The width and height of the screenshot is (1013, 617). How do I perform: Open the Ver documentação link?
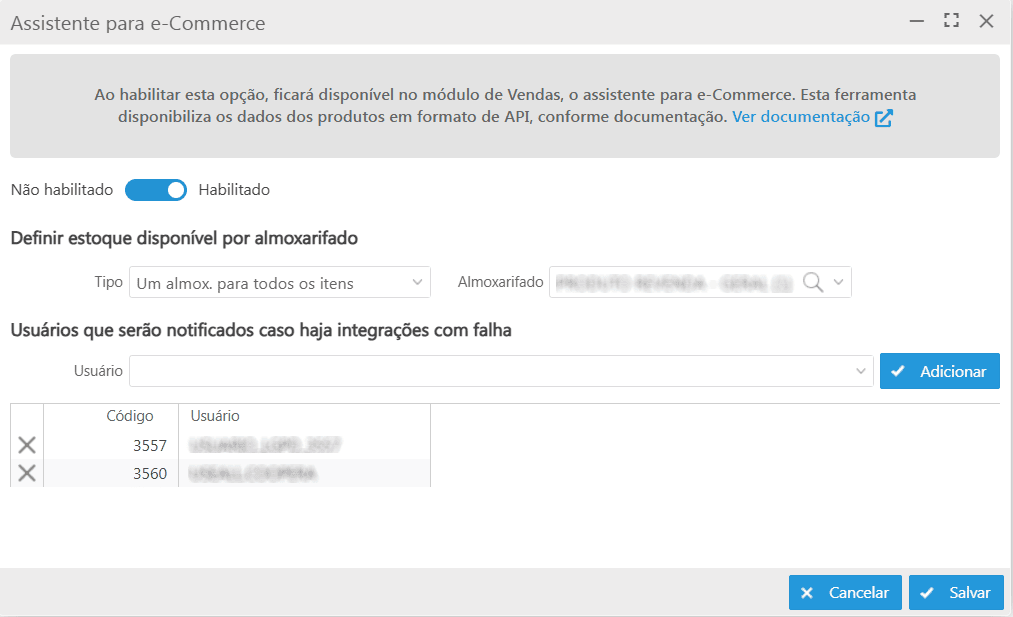point(800,118)
